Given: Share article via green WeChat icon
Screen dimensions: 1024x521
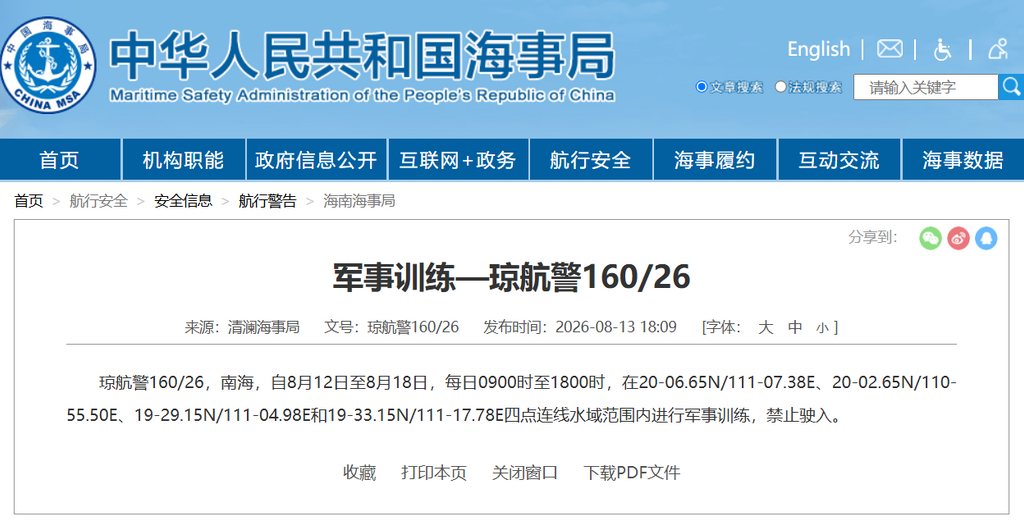Looking at the screenshot, I should pos(930,238).
